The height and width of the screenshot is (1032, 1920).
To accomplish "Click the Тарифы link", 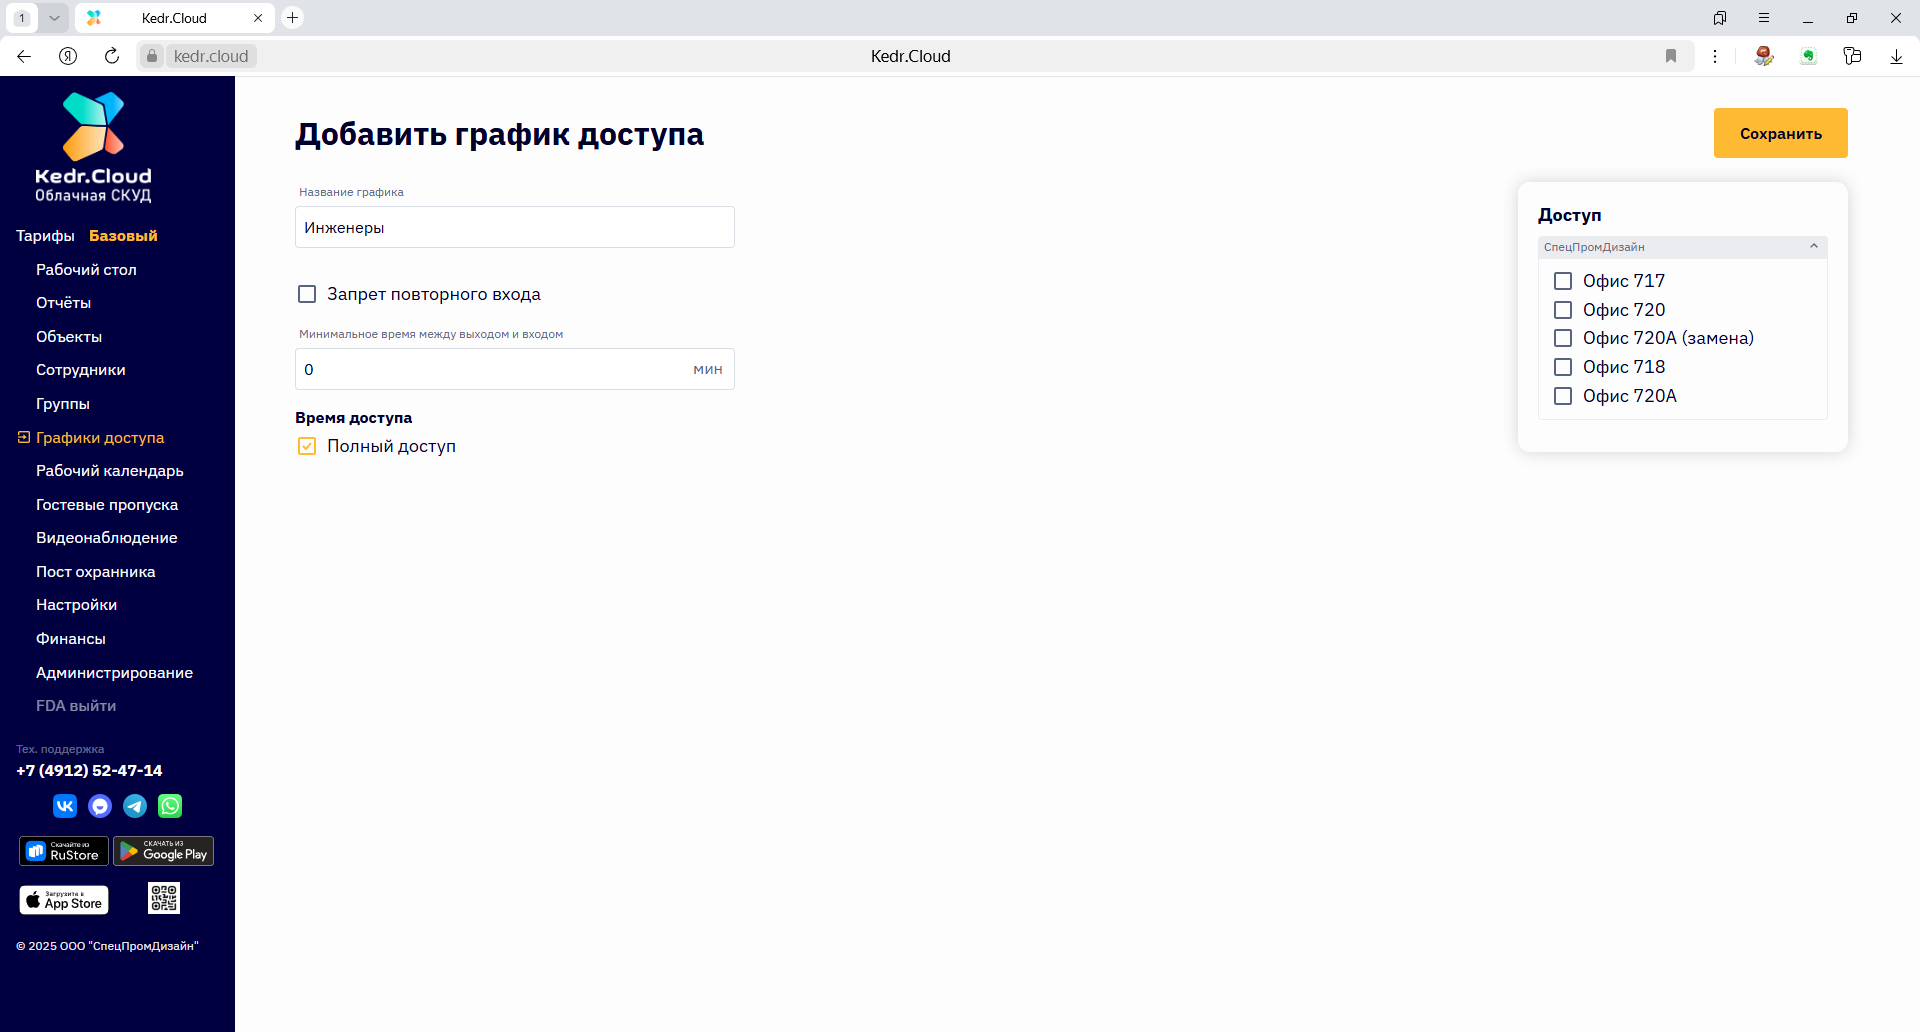I will click(45, 236).
